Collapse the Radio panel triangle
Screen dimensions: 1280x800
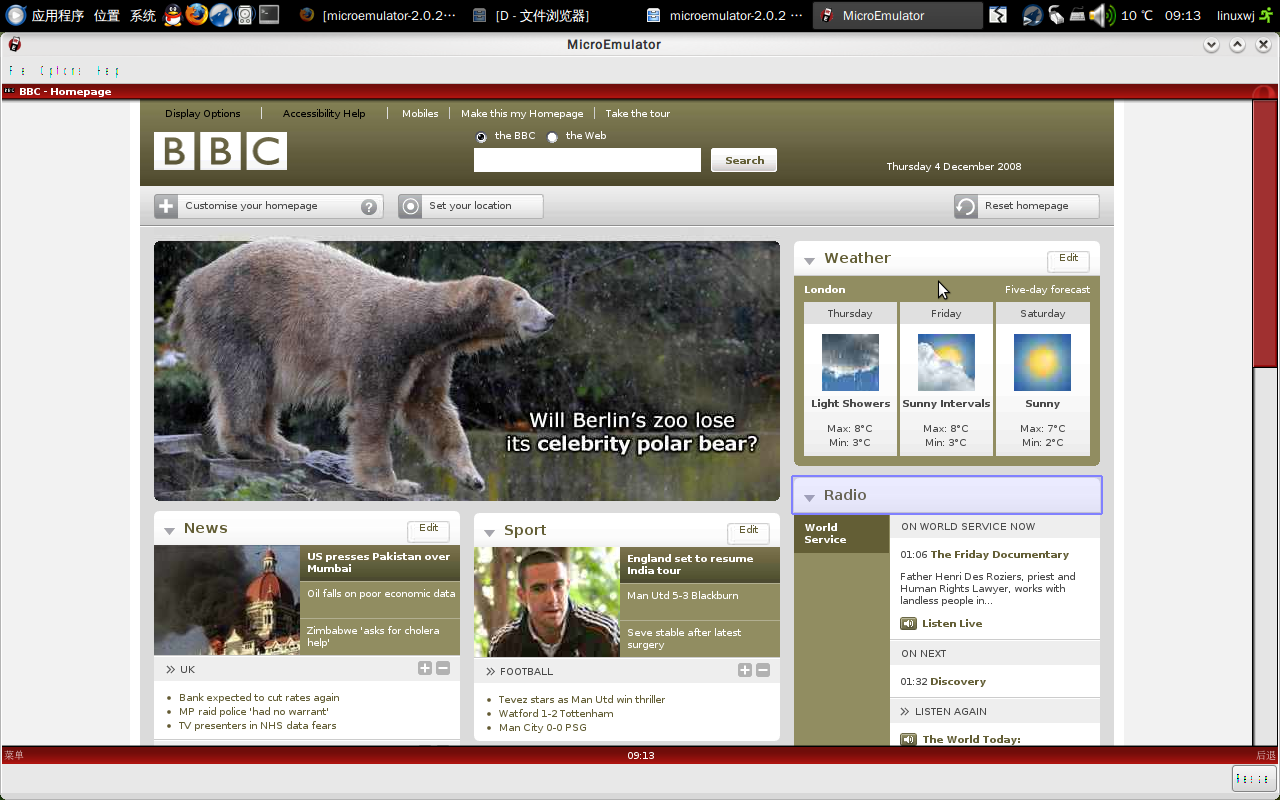click(x=809, y=497)
